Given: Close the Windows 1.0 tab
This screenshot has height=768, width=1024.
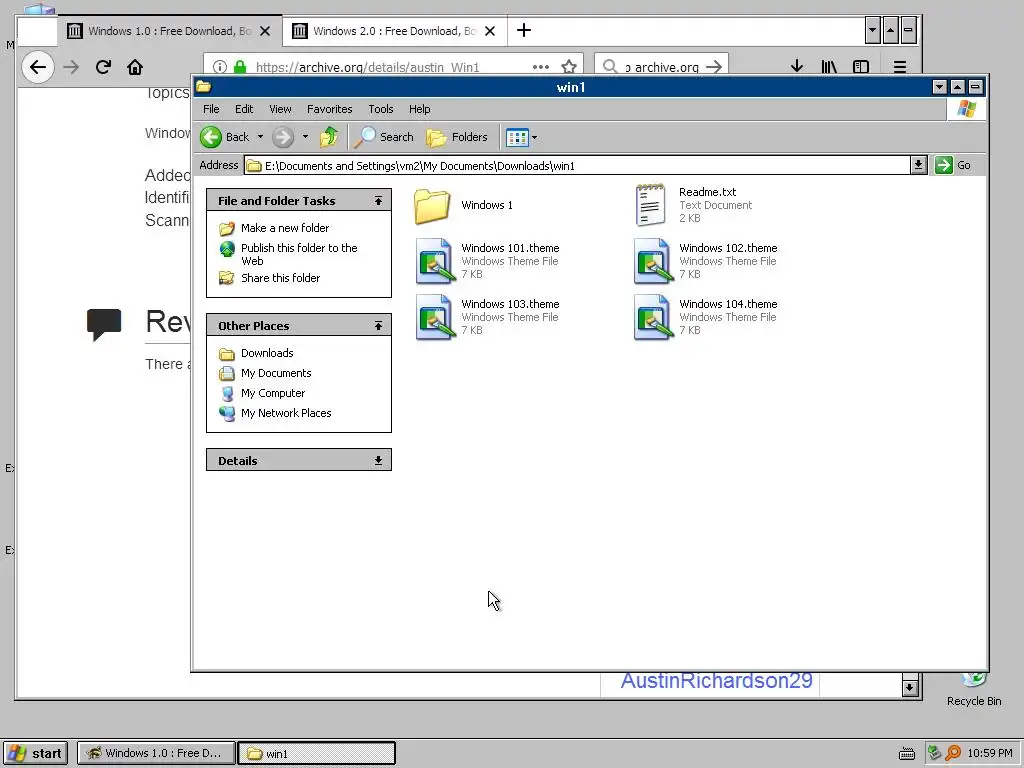Looking at the screenshot, I should click(x=265, y=31).
